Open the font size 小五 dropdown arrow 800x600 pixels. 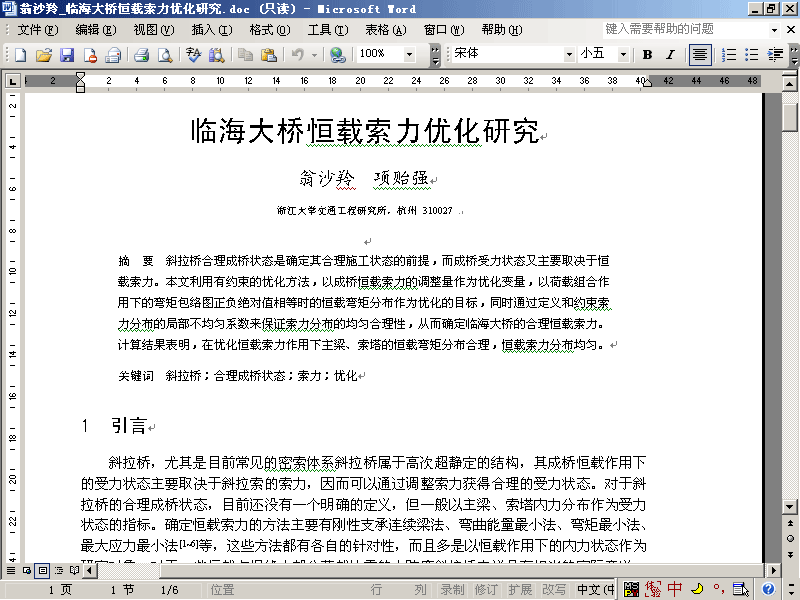click(623, 54)
